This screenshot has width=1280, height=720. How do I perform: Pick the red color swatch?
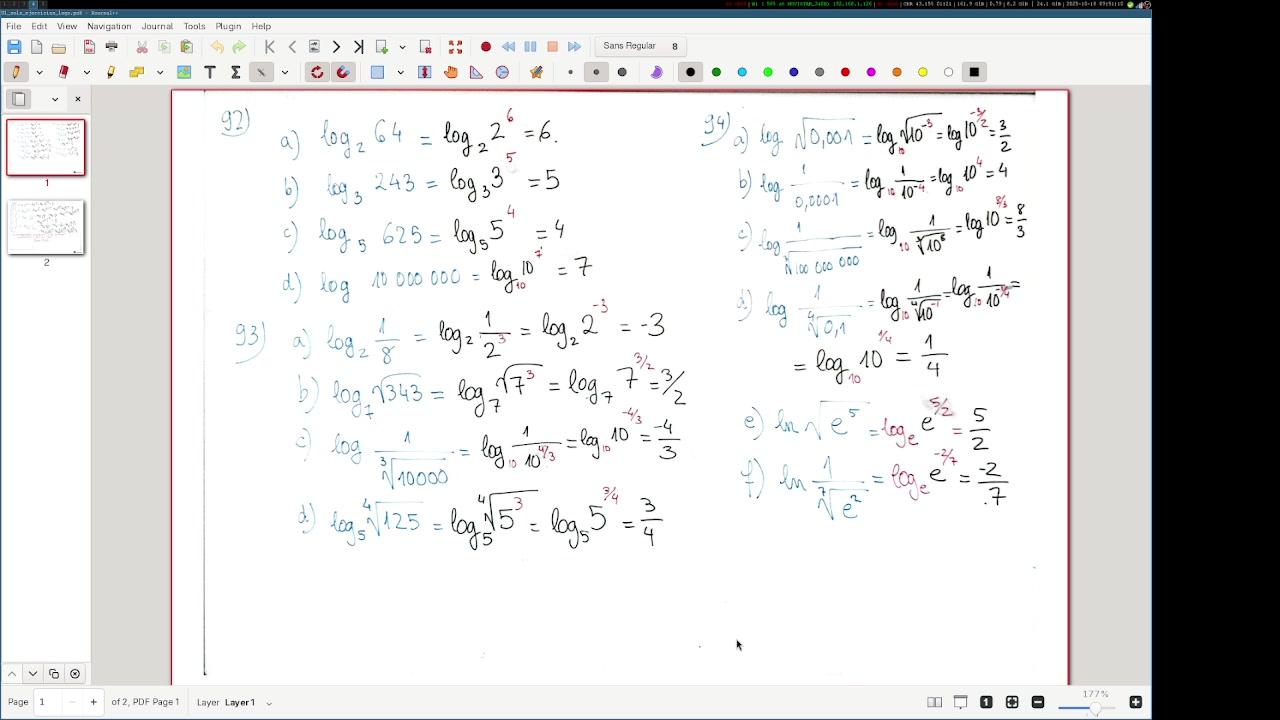tap(845, 72)
